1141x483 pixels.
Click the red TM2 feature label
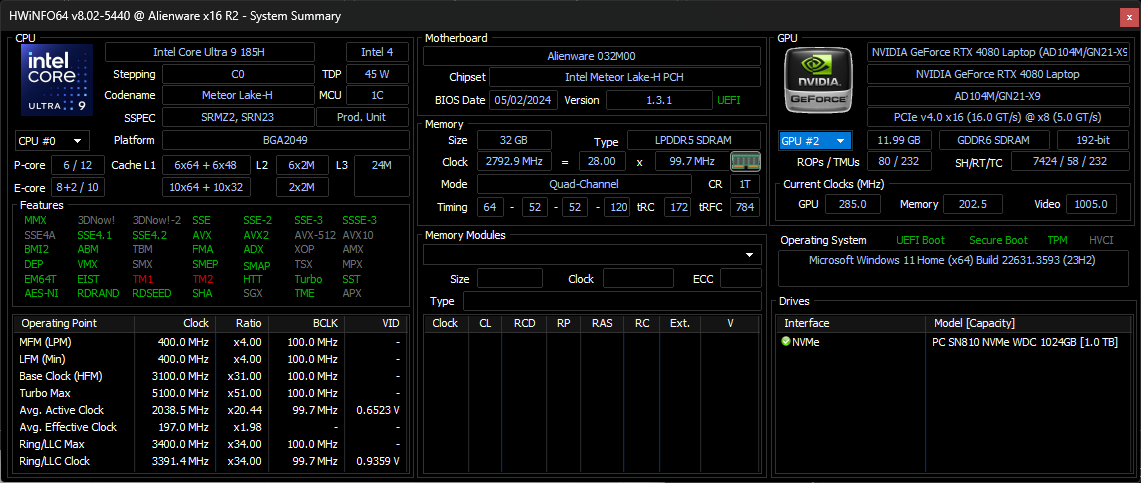point(203,279)
